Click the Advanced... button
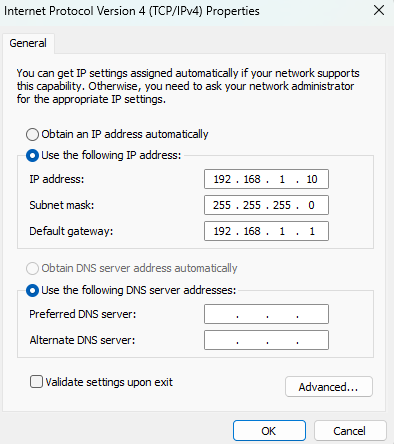This screenshot has width=394, height=444. point(329,387)
